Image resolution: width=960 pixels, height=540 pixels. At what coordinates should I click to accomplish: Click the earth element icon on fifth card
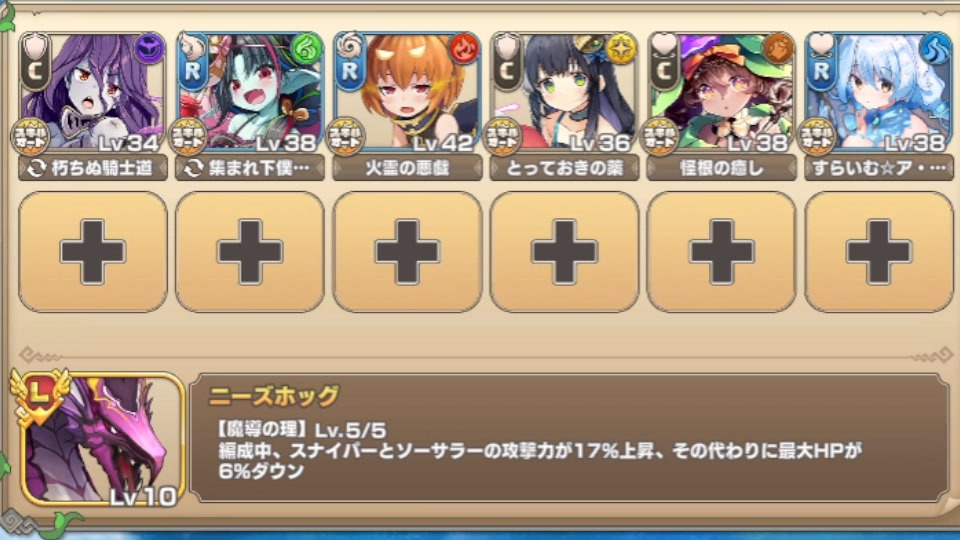(x=778, y=50)
